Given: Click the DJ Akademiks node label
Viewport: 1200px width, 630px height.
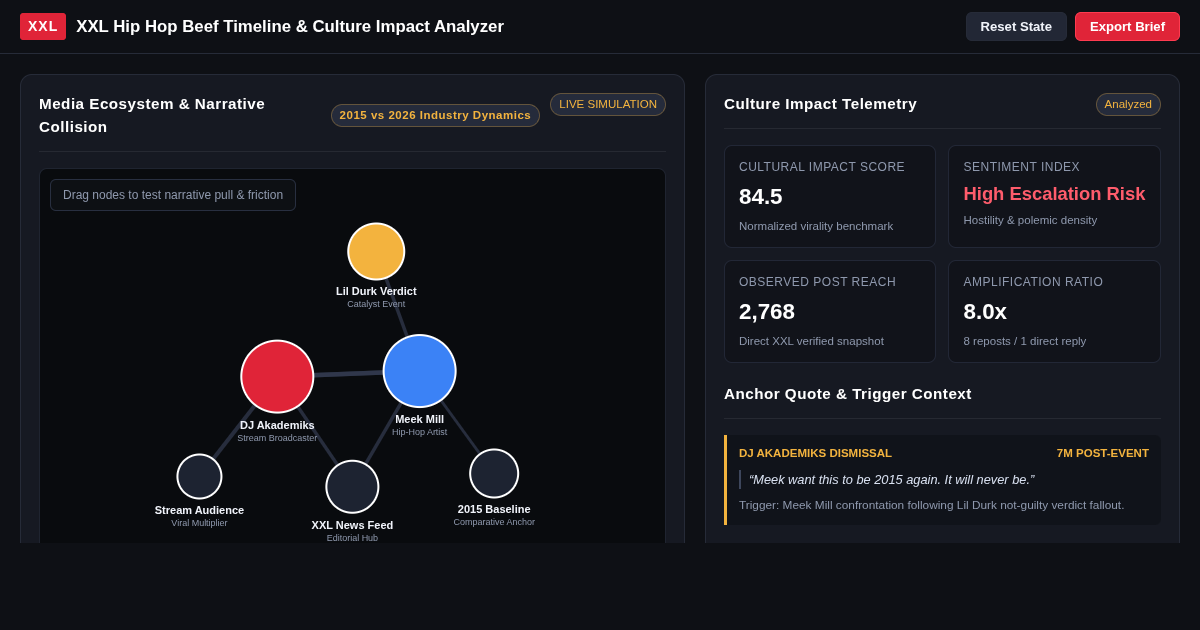Looking at the screenshot, I should click(277, 425).
